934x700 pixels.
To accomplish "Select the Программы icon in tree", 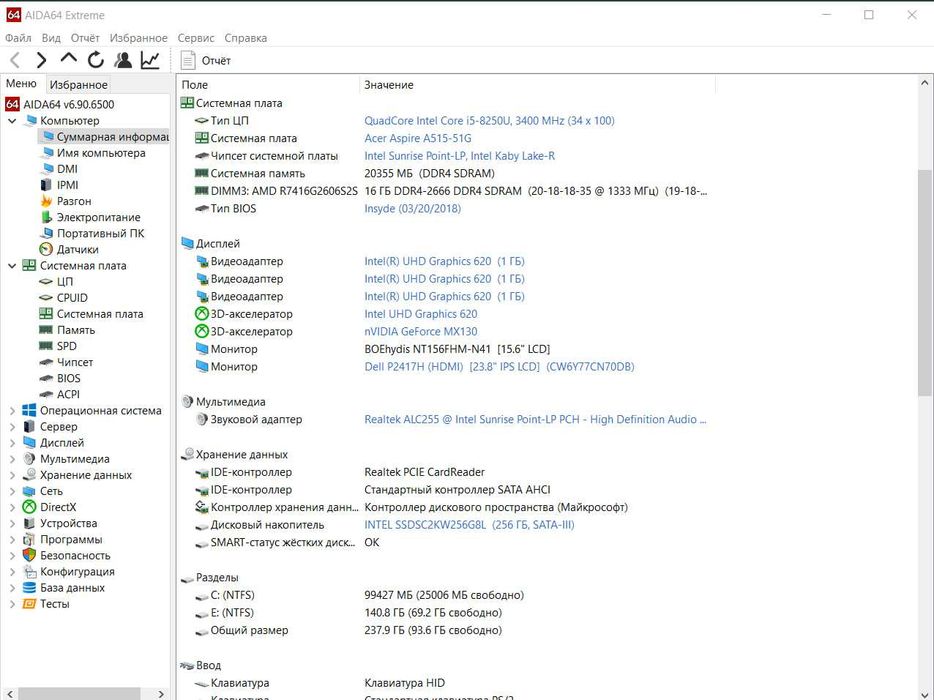I will [29, 539].
